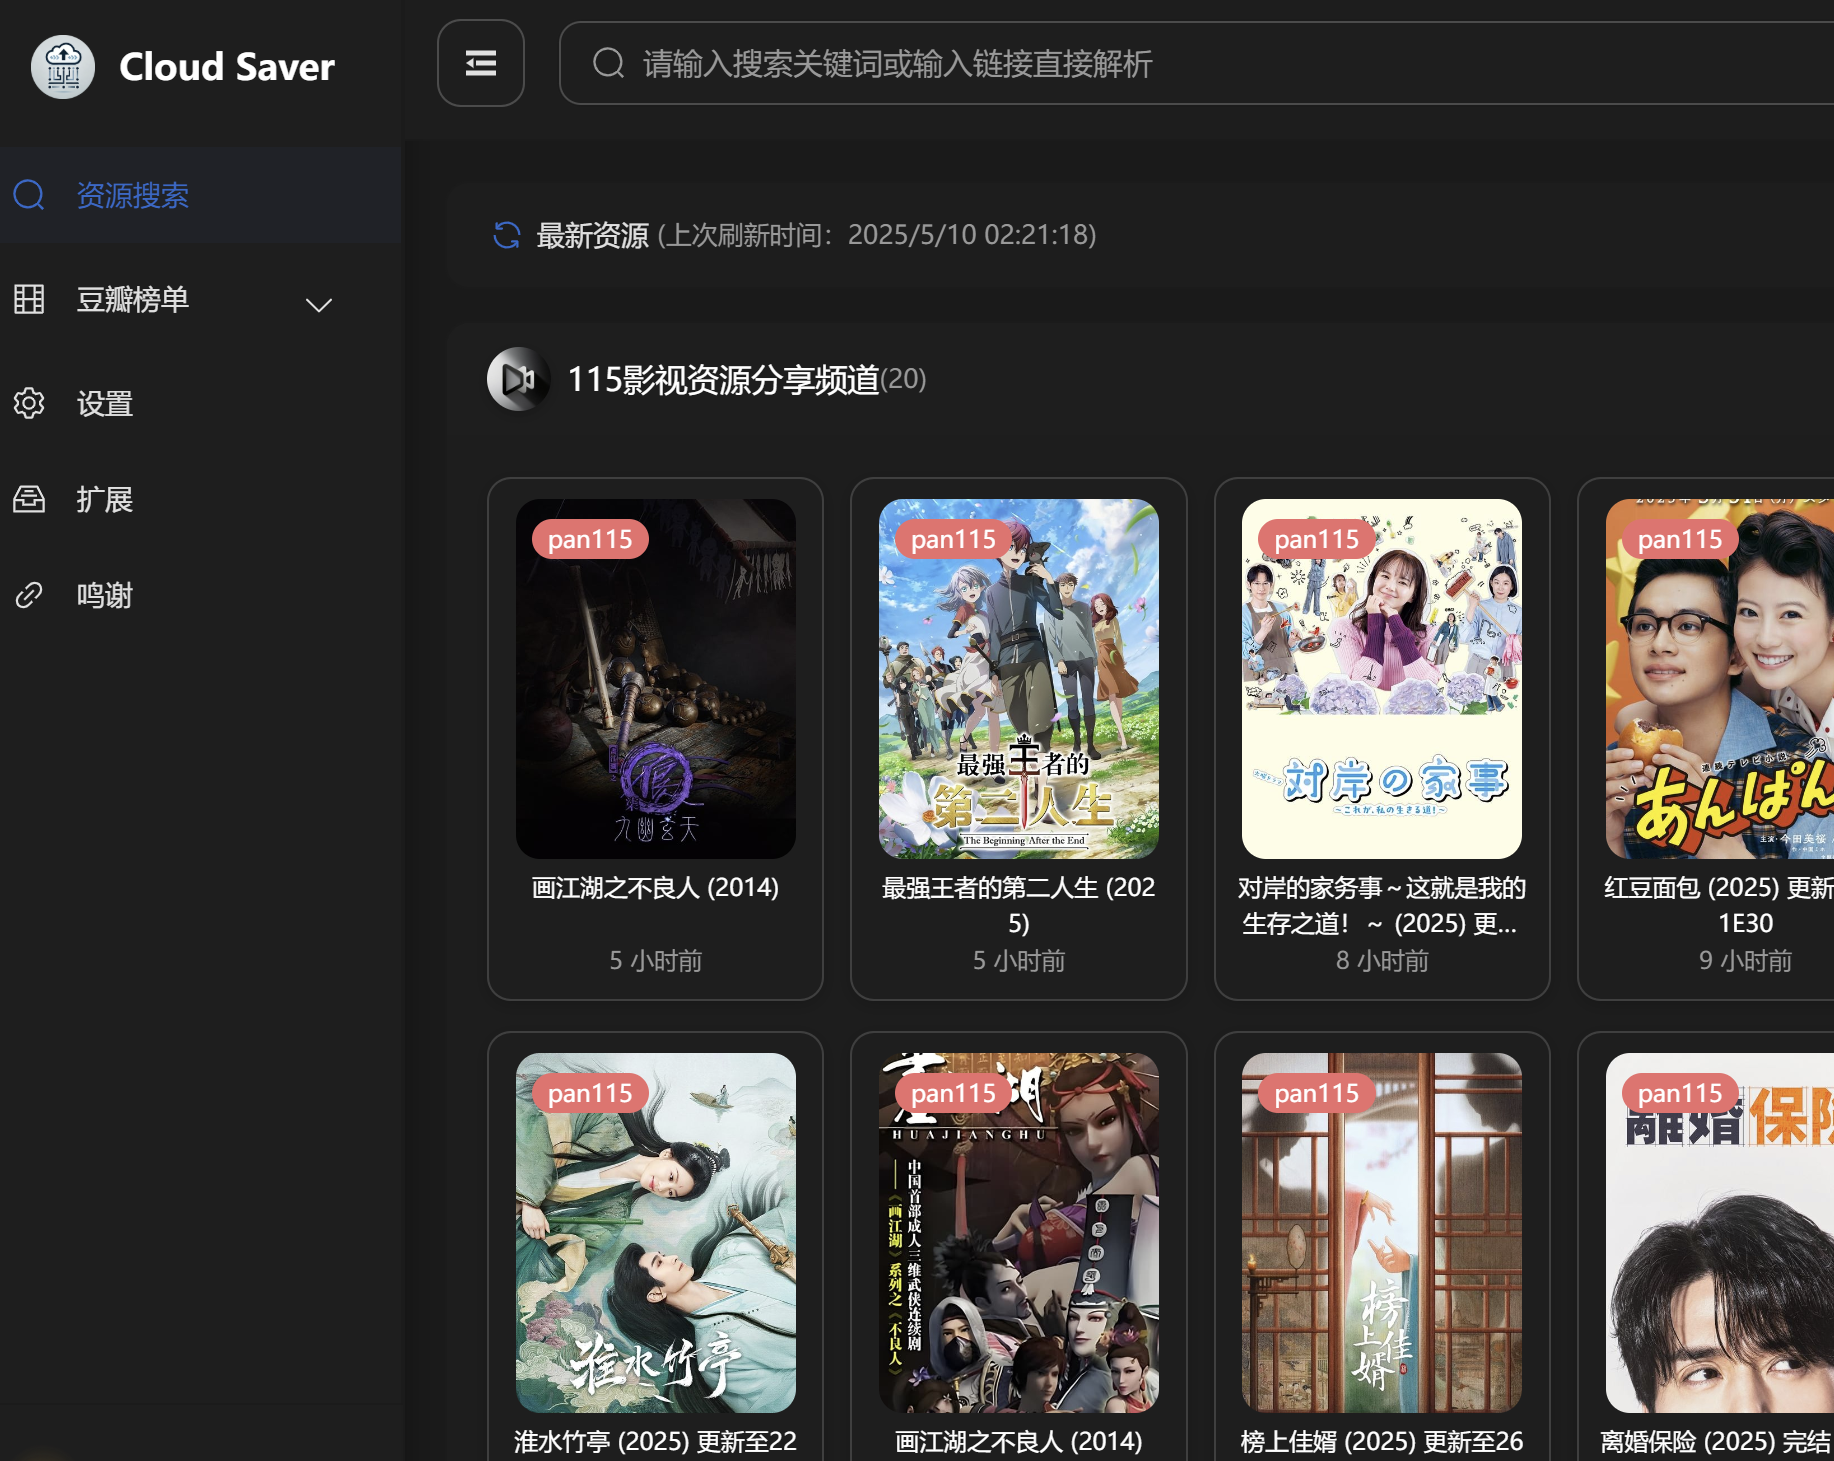Click the 扩展 inbox sidebar icon
This screenshot has height=1461, width=1834.
[x=29, y=499]
